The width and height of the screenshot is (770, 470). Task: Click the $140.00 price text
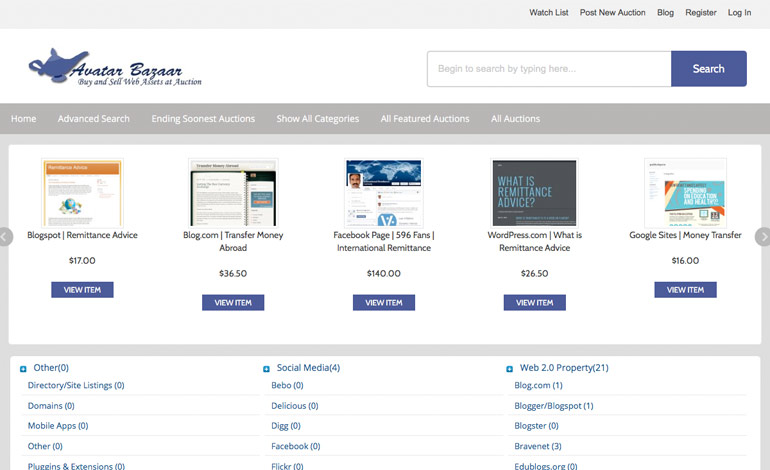(384, 274)
